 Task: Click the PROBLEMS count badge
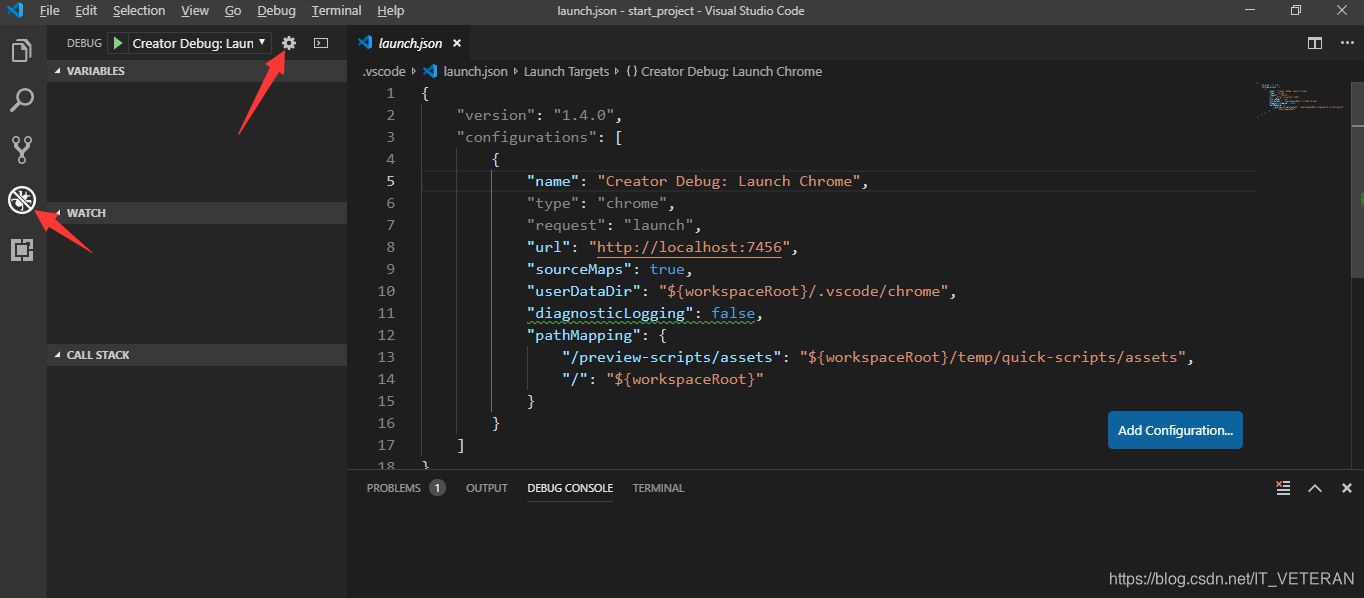pyautogui.click(x=437, y=488)
